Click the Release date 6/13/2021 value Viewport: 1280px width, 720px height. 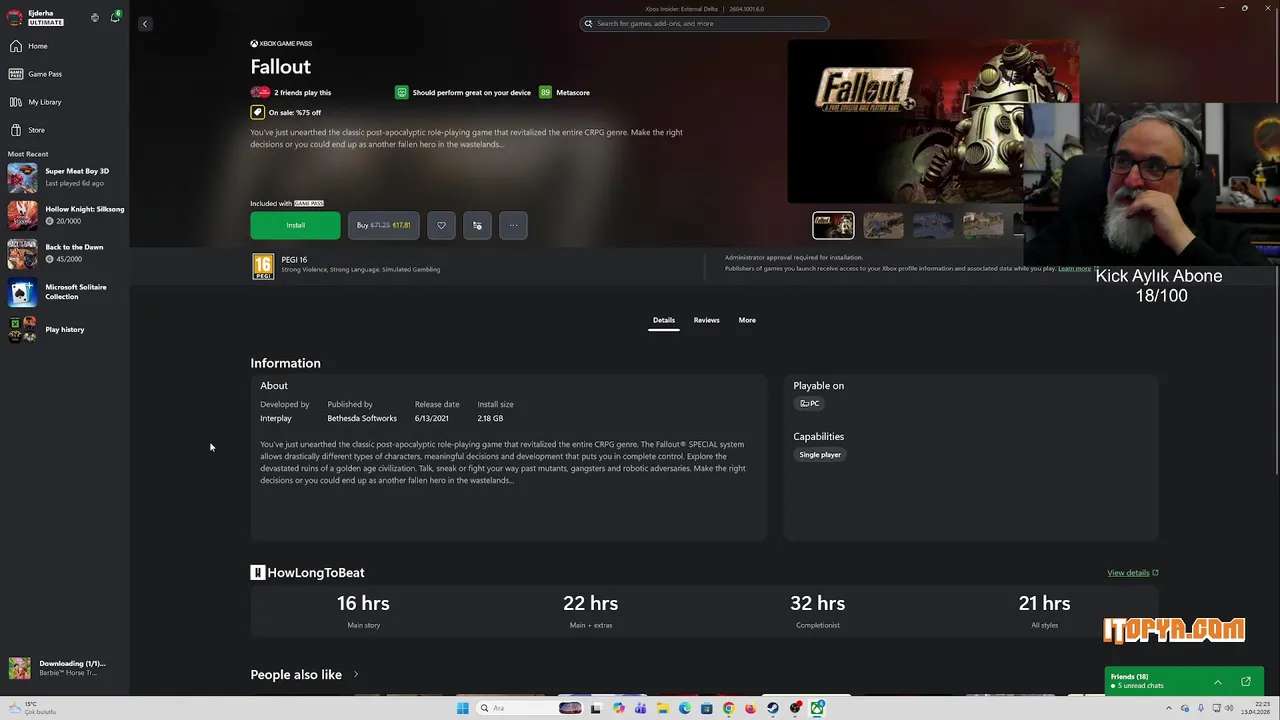[x=432, y=418]
